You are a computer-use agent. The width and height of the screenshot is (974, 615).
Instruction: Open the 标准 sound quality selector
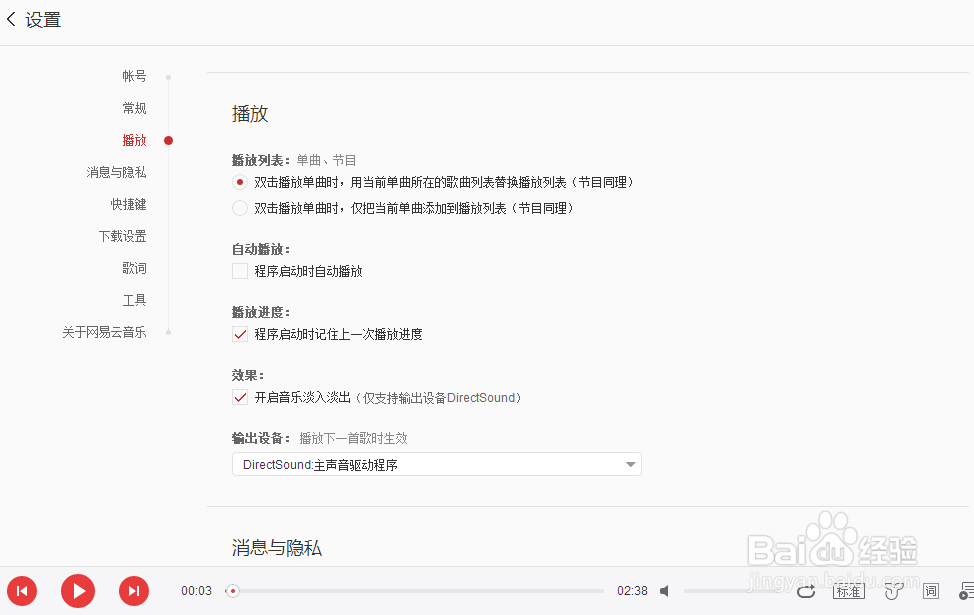click(x=848, y=591)
